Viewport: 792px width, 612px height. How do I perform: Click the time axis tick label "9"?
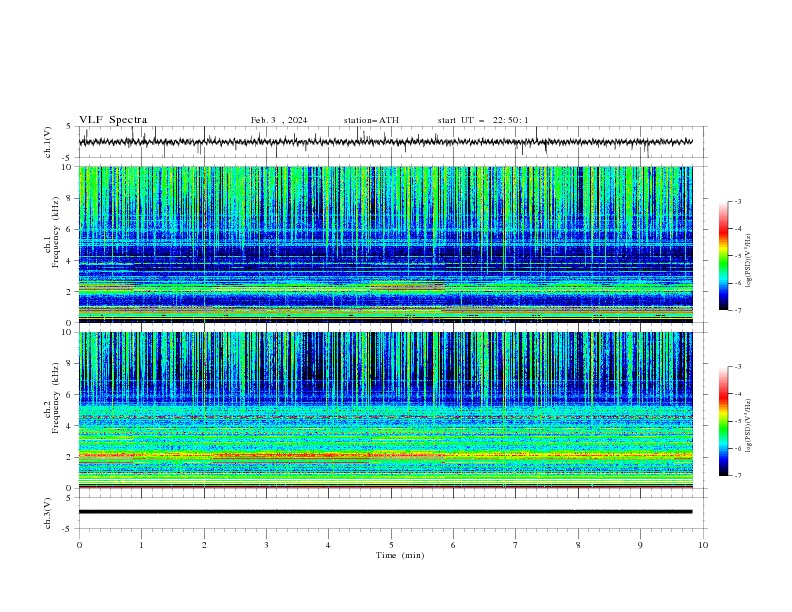point(640,545)
